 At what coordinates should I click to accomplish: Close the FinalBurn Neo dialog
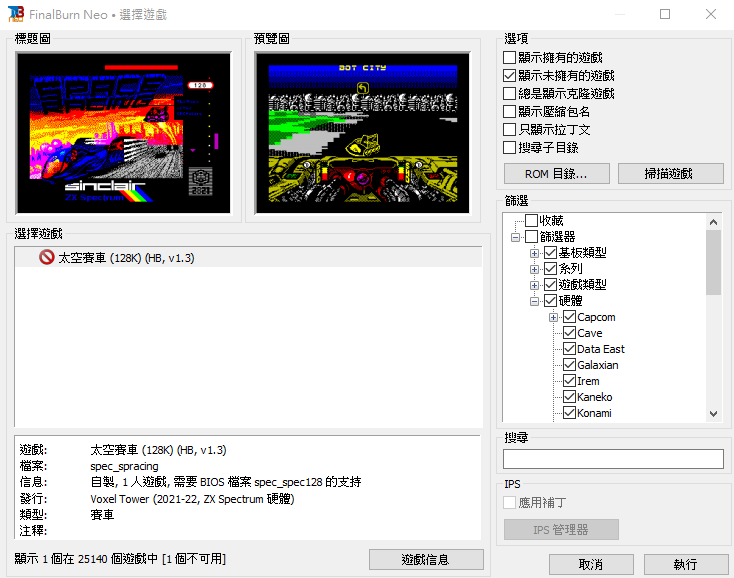tap(711, 14)
